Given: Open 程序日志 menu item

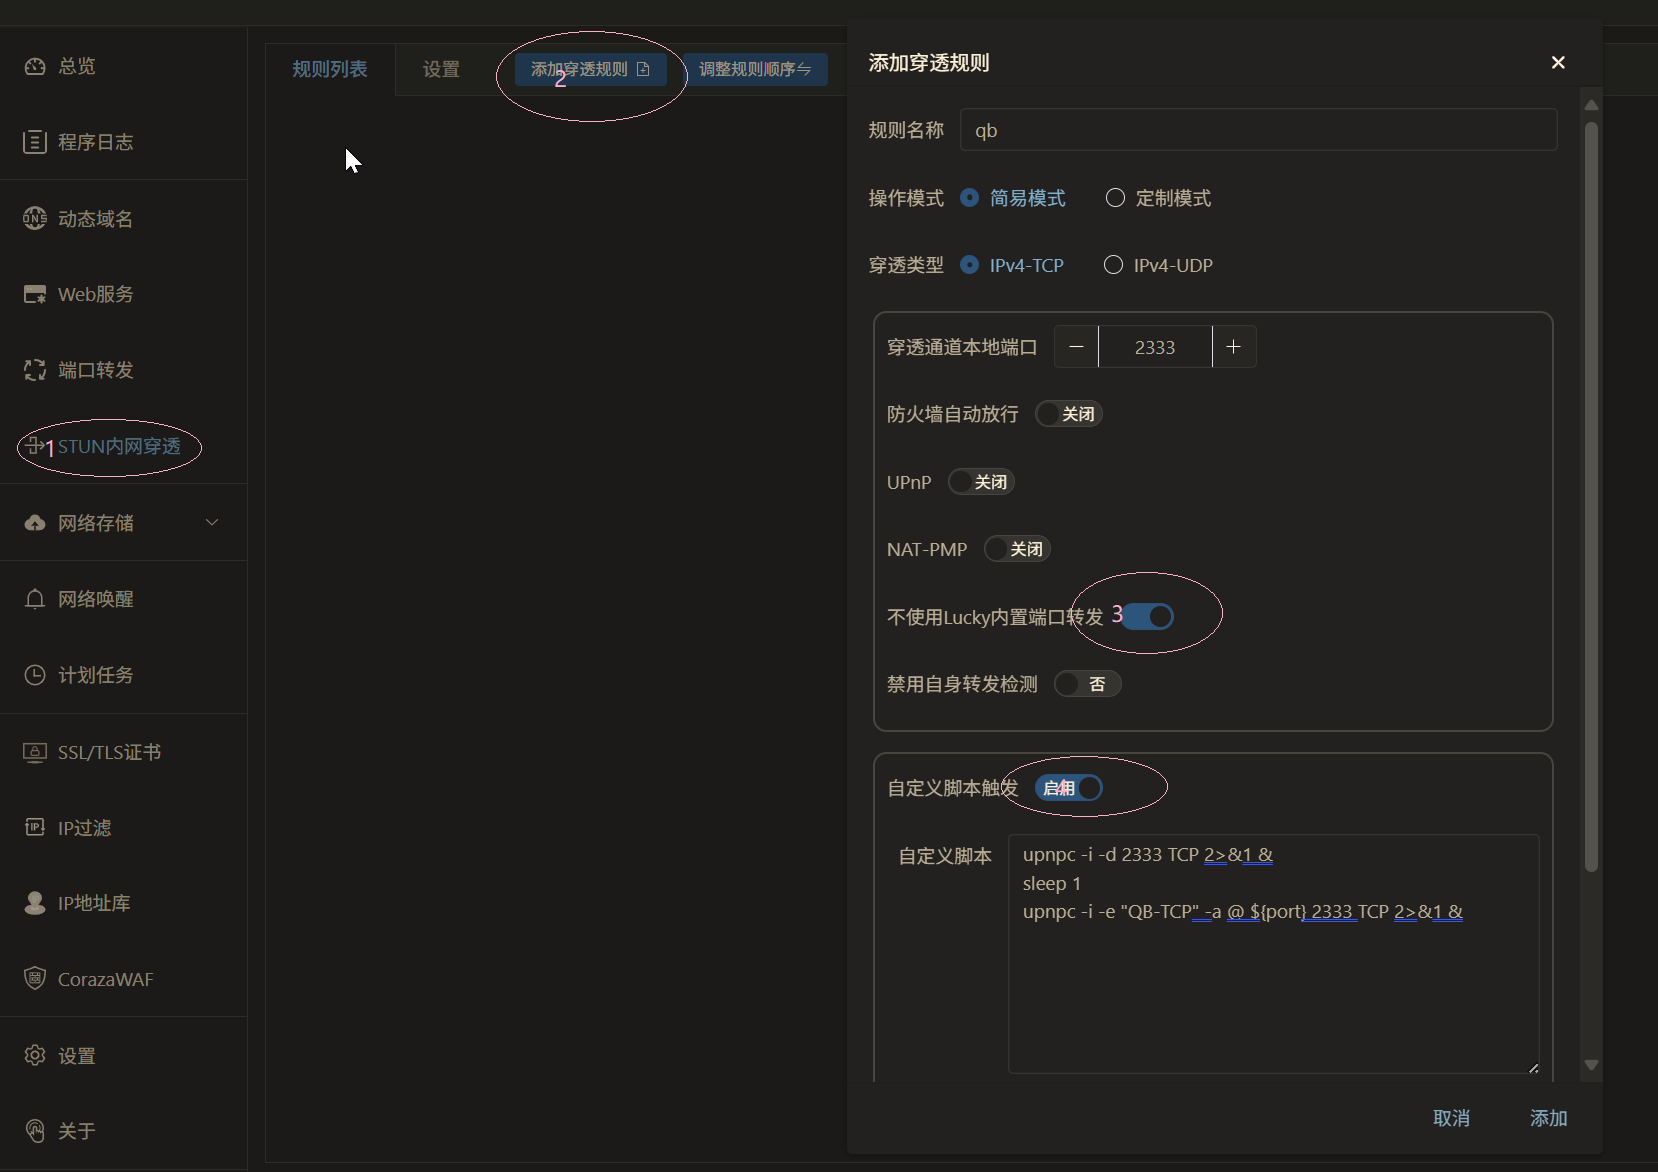Looking at the screenshot, I should (124, 142).
